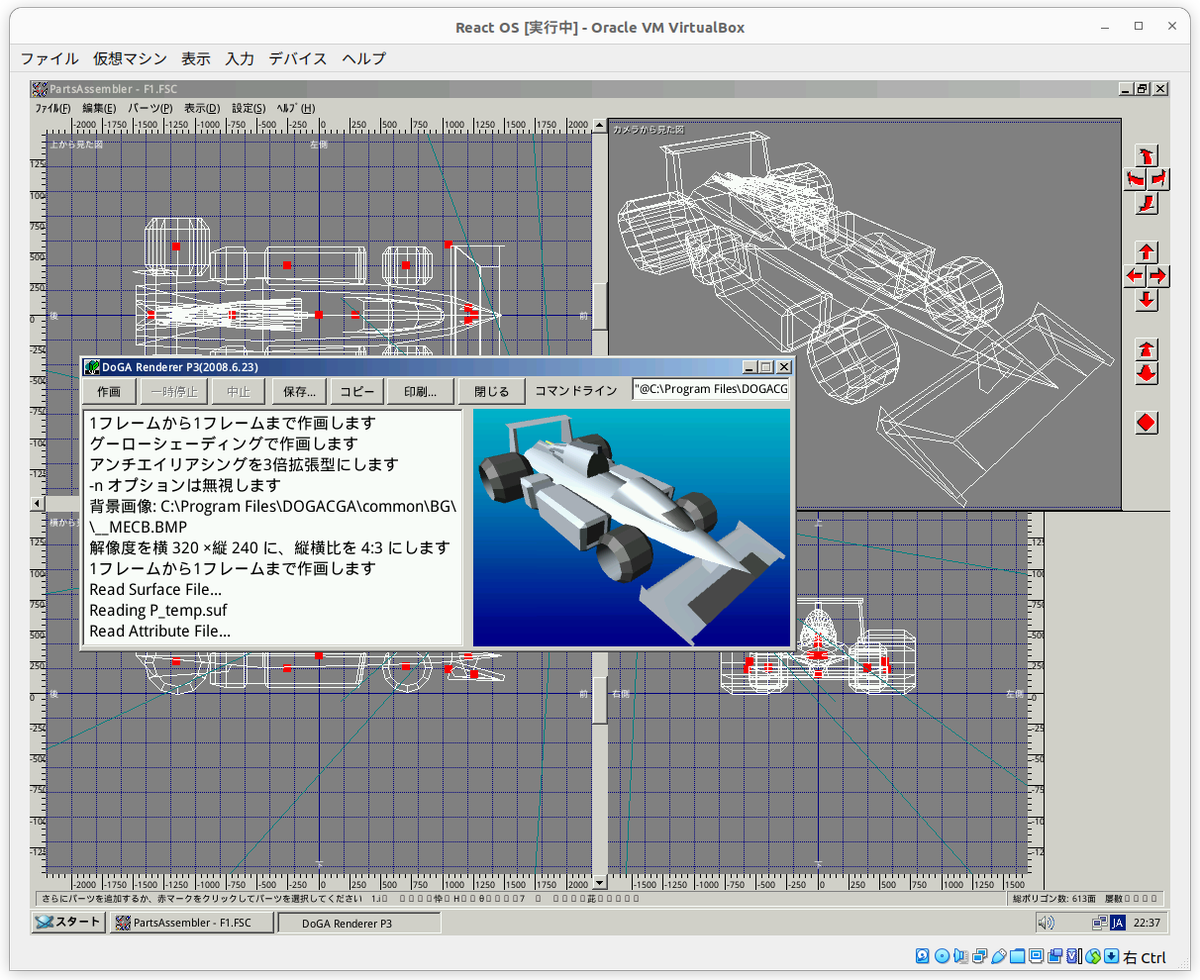The image size is (1200, 980).
Task: Click the left scroll arrow of horizontal scrollbar
Action: (x=38, y=503)
